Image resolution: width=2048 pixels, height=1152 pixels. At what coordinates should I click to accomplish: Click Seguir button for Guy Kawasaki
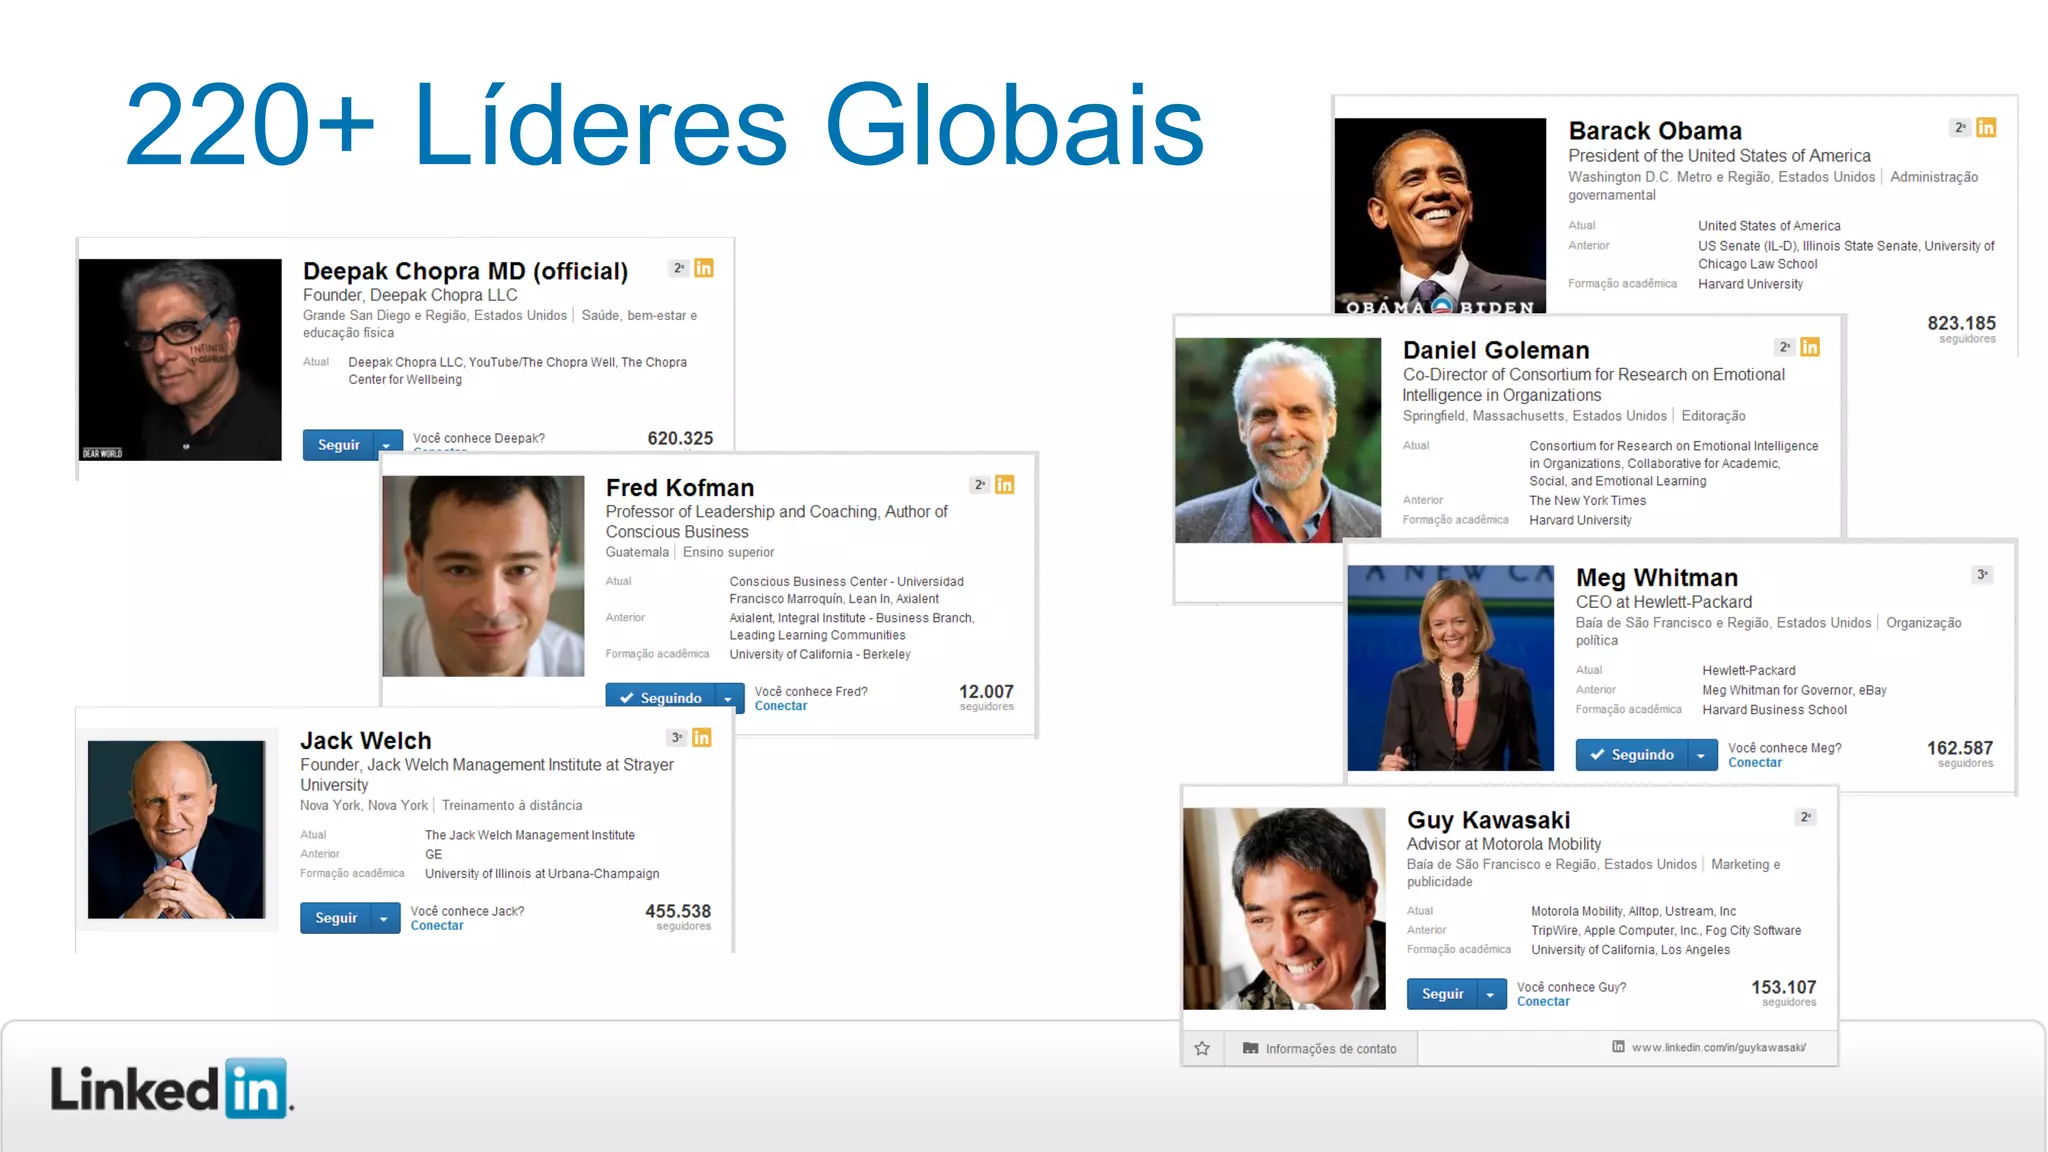tap(1442, 994)
